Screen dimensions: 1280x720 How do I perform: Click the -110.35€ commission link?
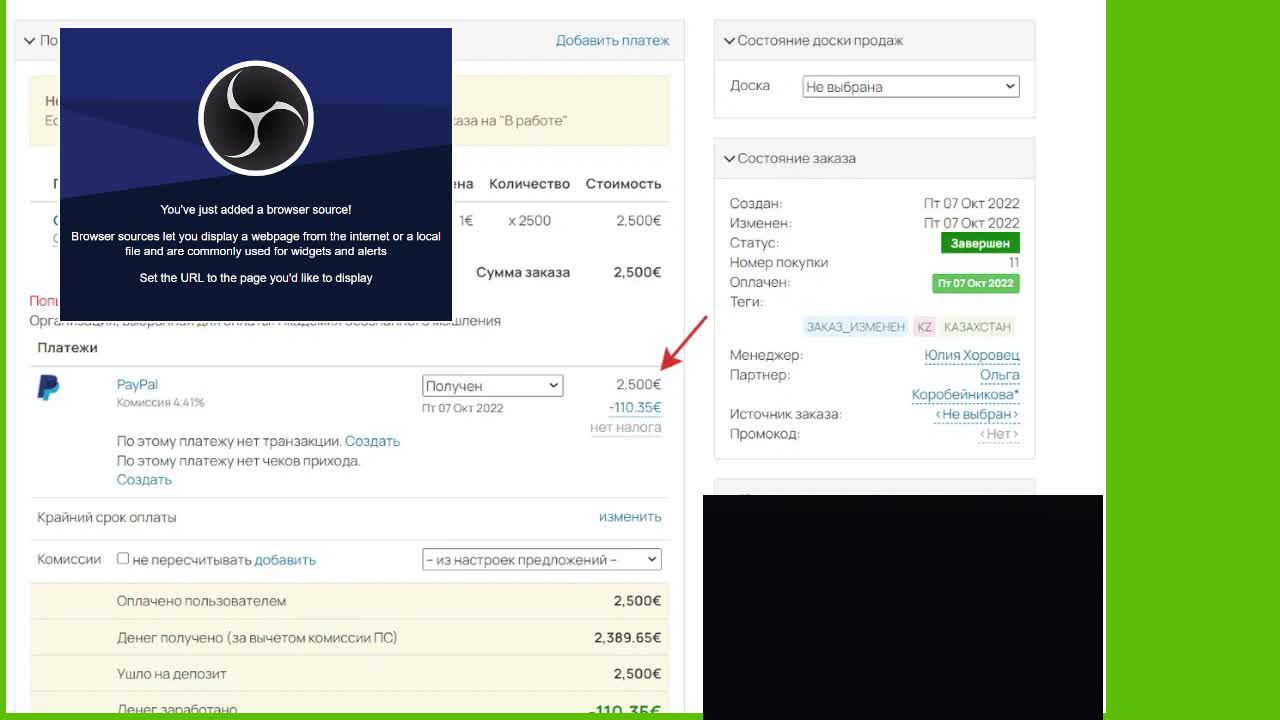(635, 407)
